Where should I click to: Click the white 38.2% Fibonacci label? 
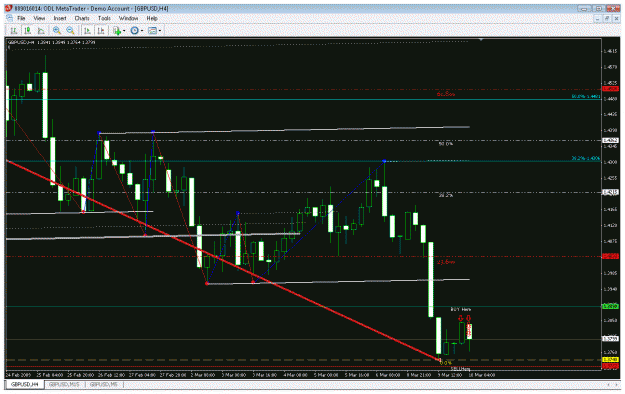coord(446,195)
